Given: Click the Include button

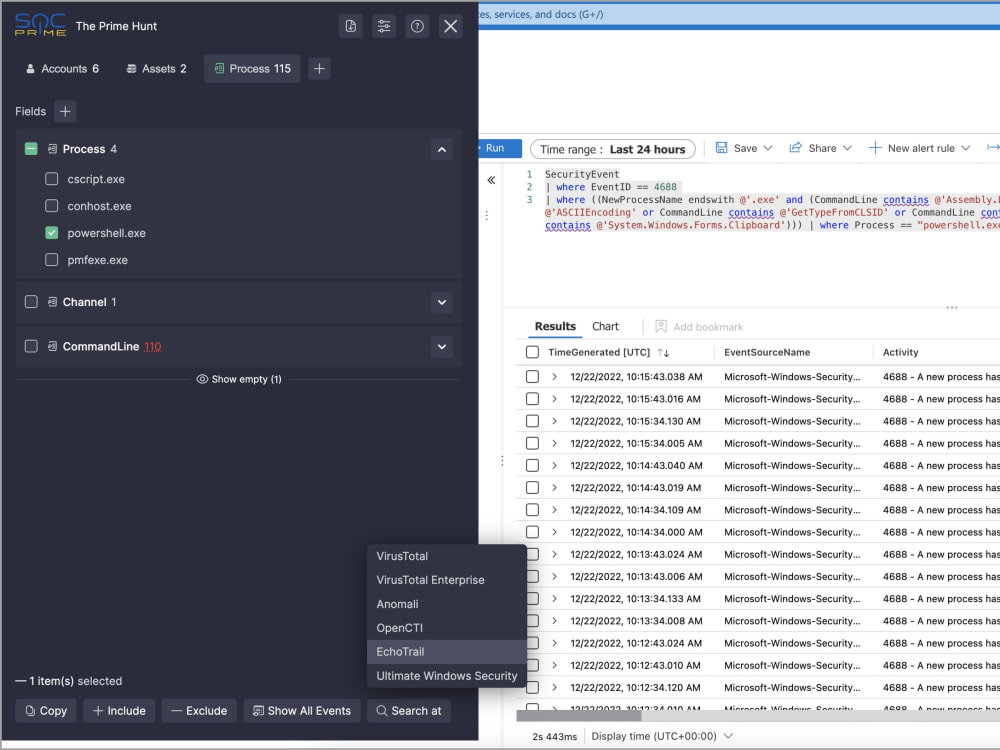Looking at the screenshot, I should tap(119, 711).
